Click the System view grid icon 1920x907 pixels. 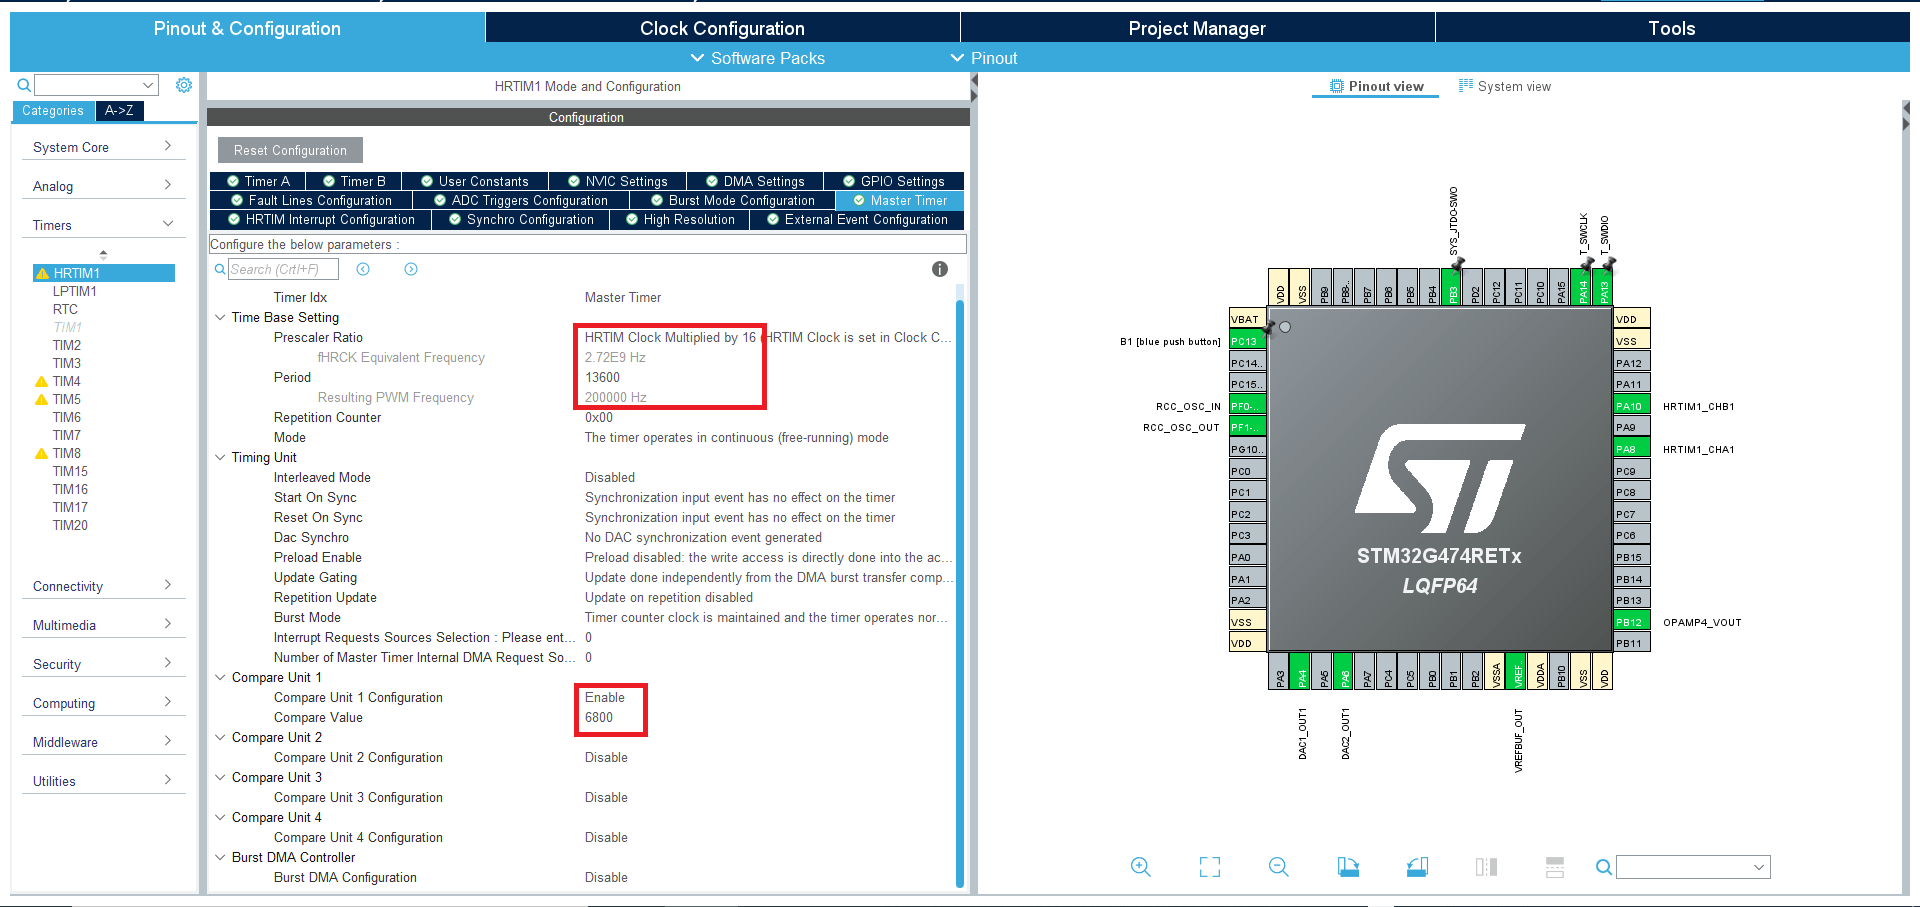click(1466, 86)
